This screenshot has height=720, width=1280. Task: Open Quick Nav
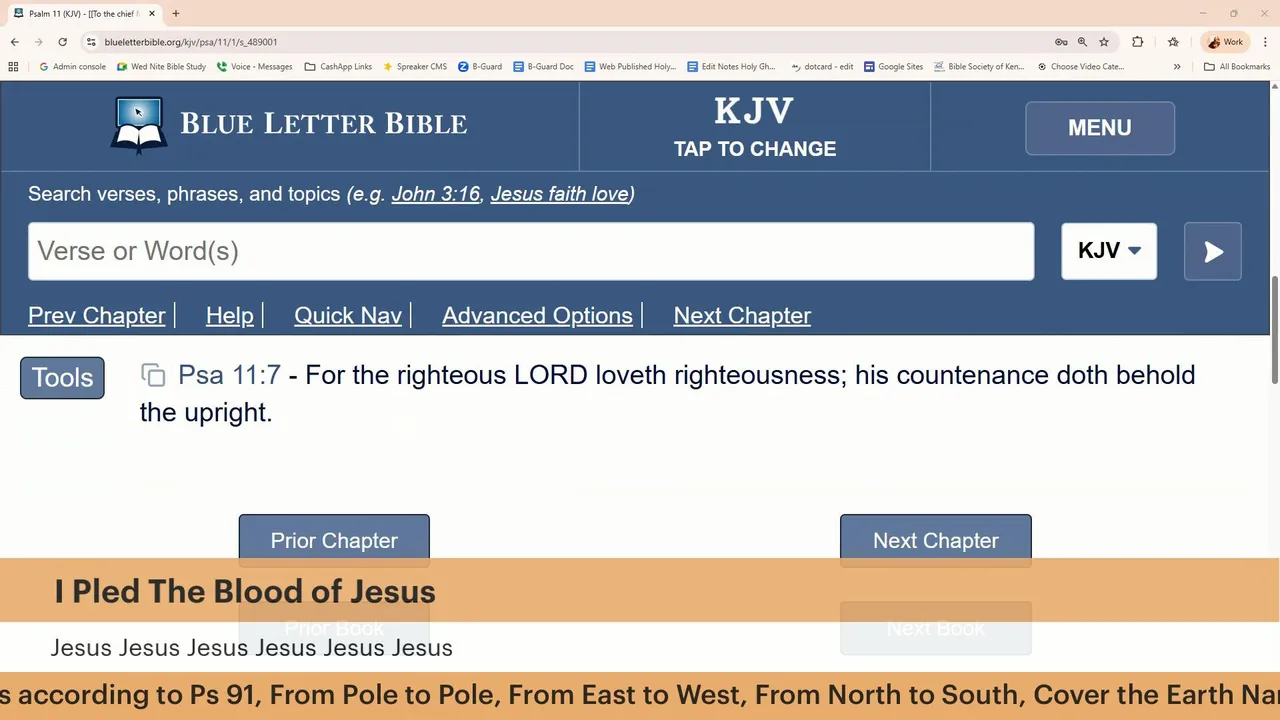coord(348,315)
